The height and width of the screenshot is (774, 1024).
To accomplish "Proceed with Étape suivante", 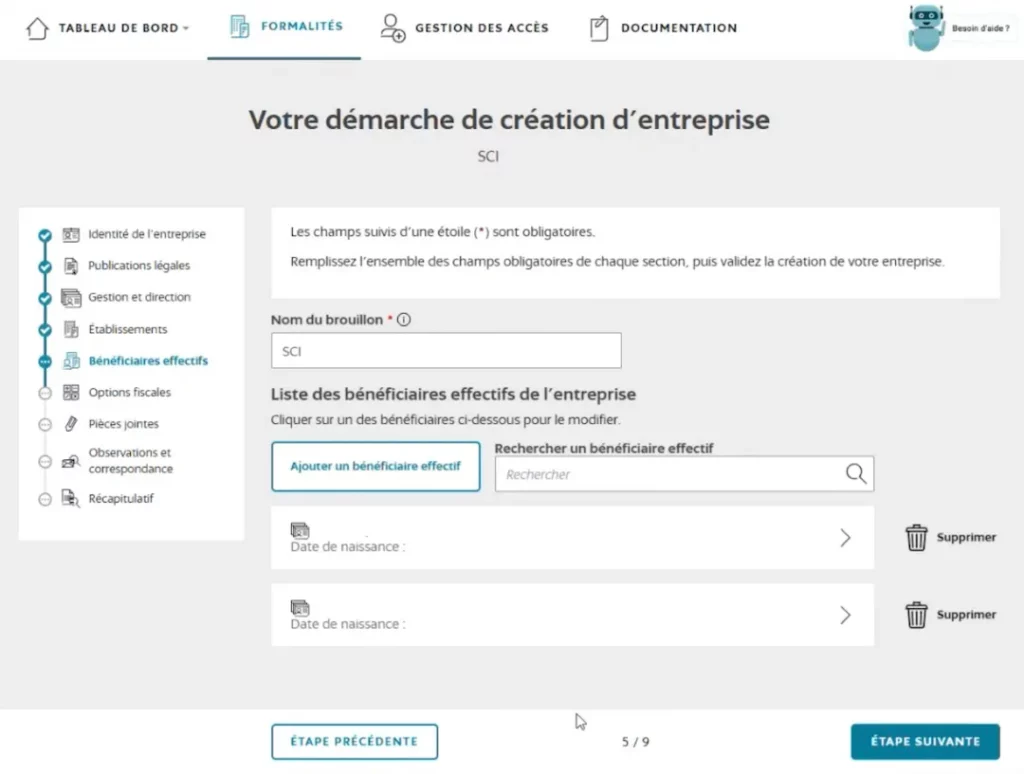I will click(924, 741).
